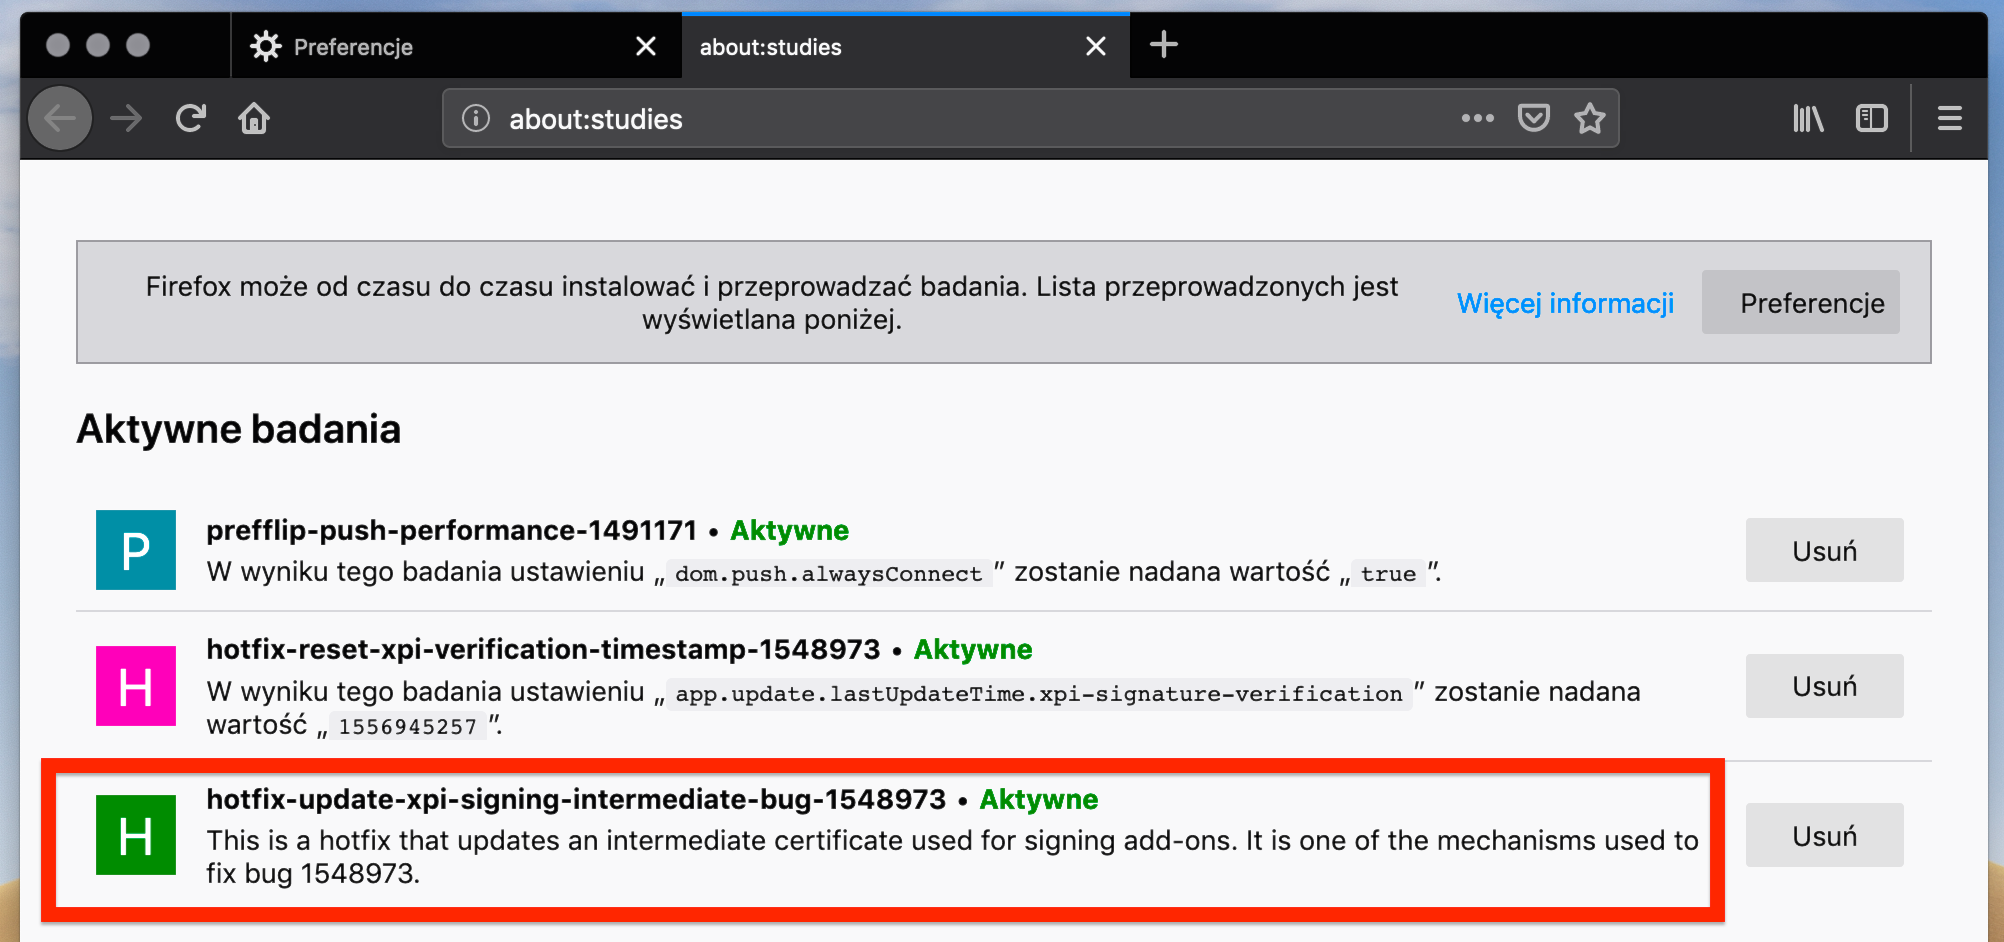Click Usuń for hotfix-reset-xpi-verification-timestamp
Image resolution: width=2004 pixels, height=942 pixels.
(1825, 686)
